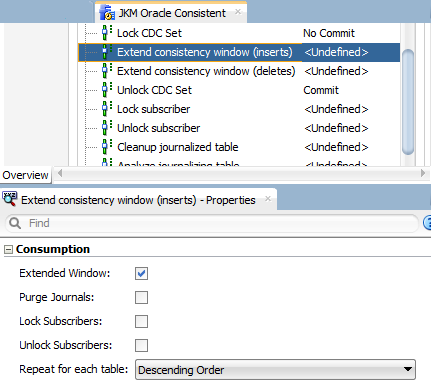This screenshot has width=431, height=381.
Task: Switch to the JKM Oracle Consistent tab
Action: (172, 13)
